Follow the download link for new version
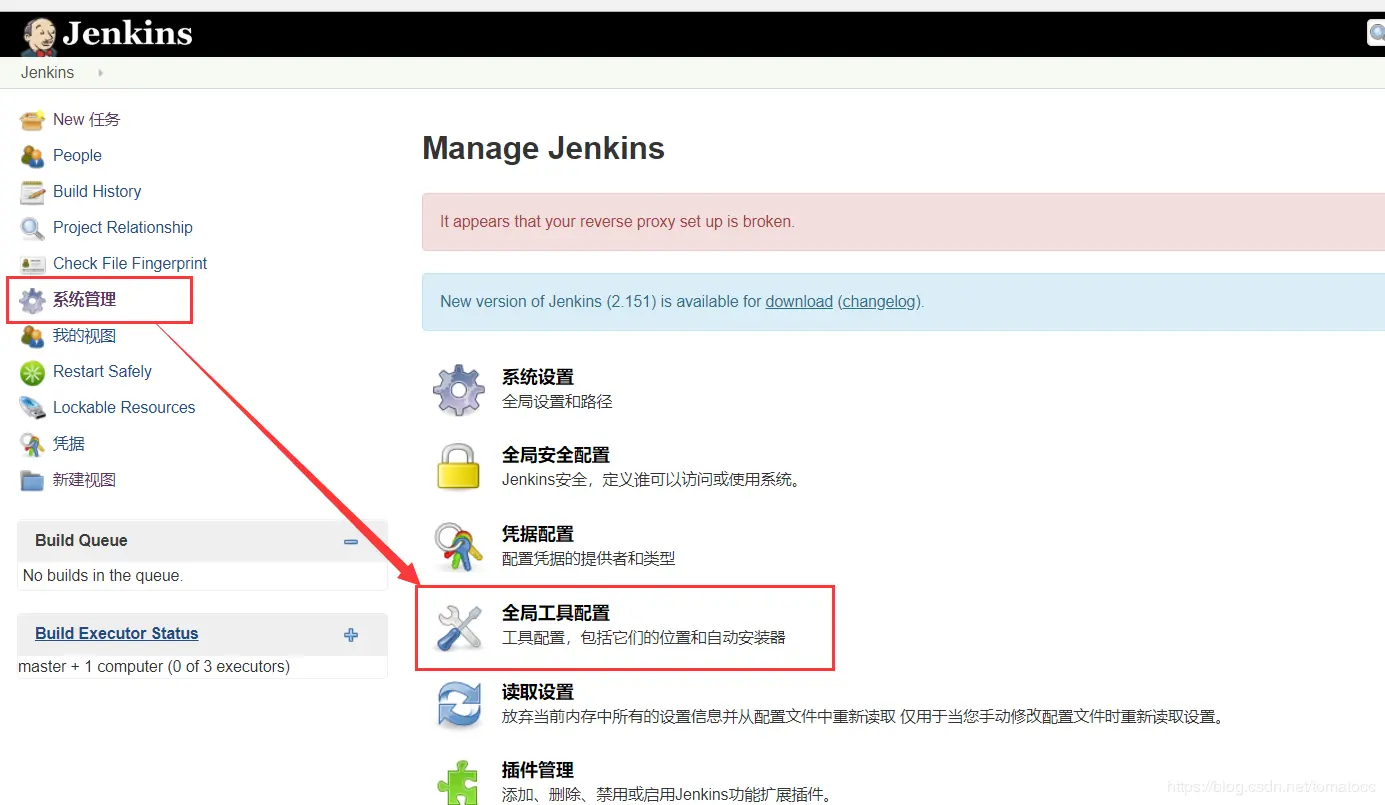Image resolution: width=1385 pixels, height=805 pixels. pos(799,301)
